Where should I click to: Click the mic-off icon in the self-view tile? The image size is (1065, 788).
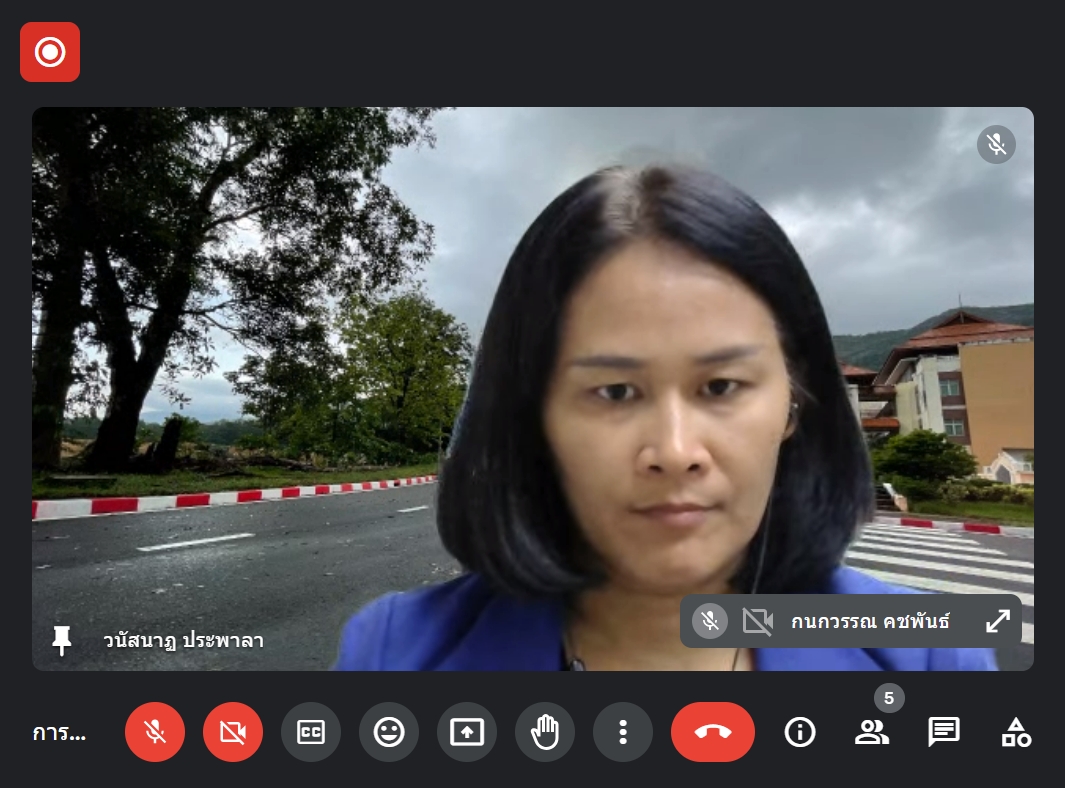coord(710,621)
